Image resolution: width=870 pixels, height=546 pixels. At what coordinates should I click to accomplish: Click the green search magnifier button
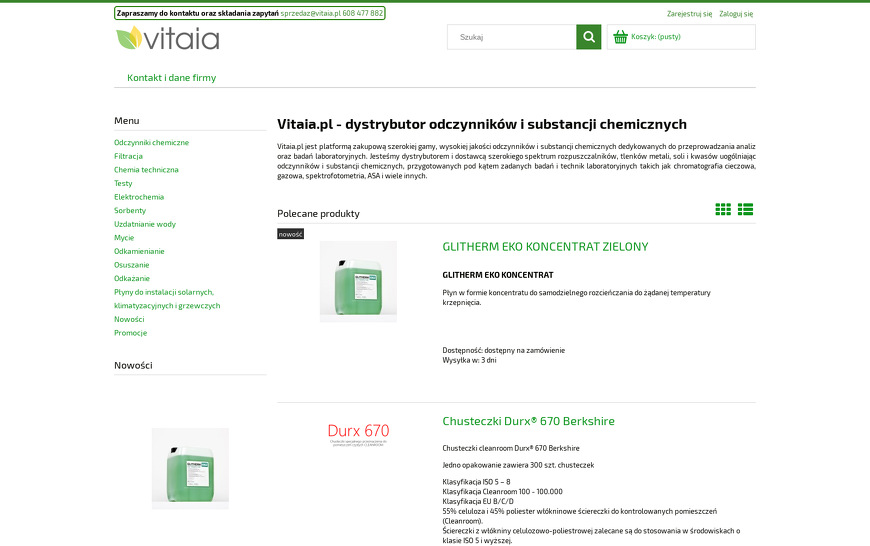(x=589, y=37)
